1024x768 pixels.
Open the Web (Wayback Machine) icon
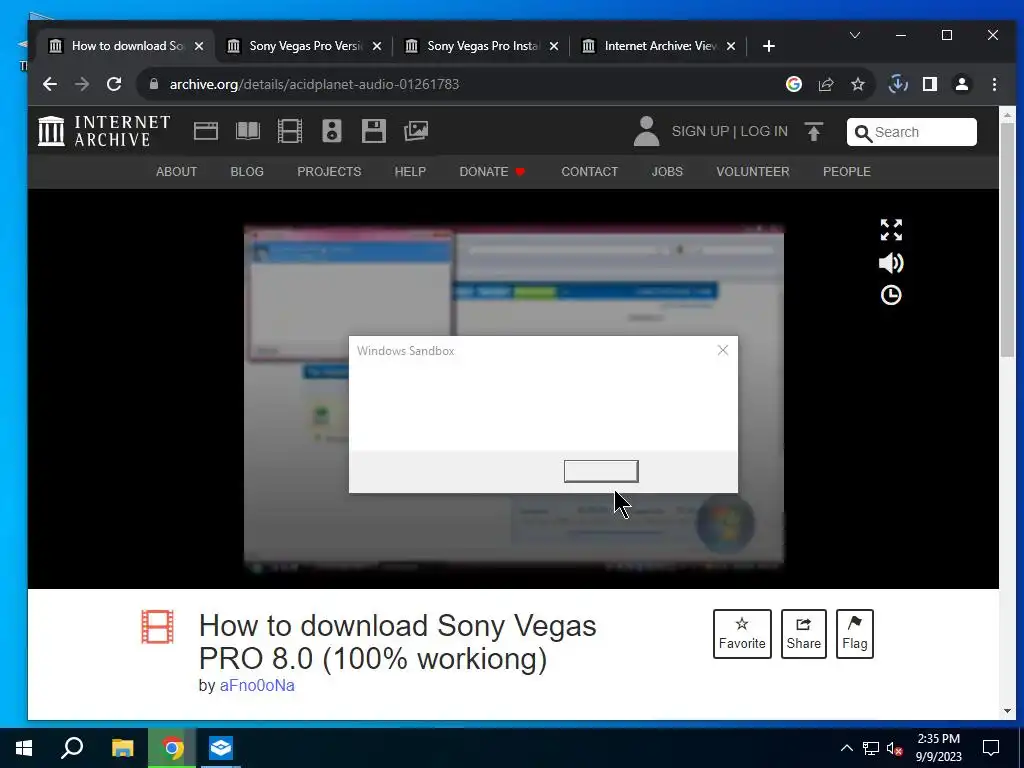206,131
